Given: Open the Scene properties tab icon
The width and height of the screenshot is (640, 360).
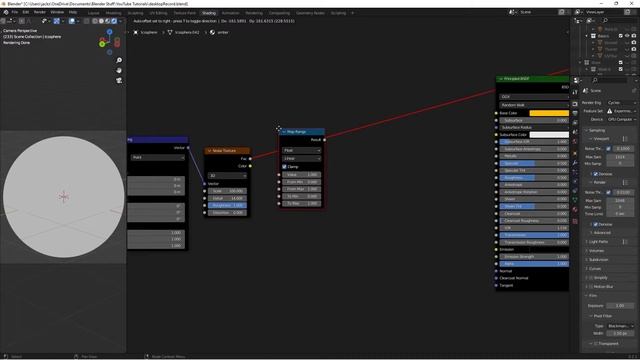Looking at the screenshot, I should pos(575,132).
